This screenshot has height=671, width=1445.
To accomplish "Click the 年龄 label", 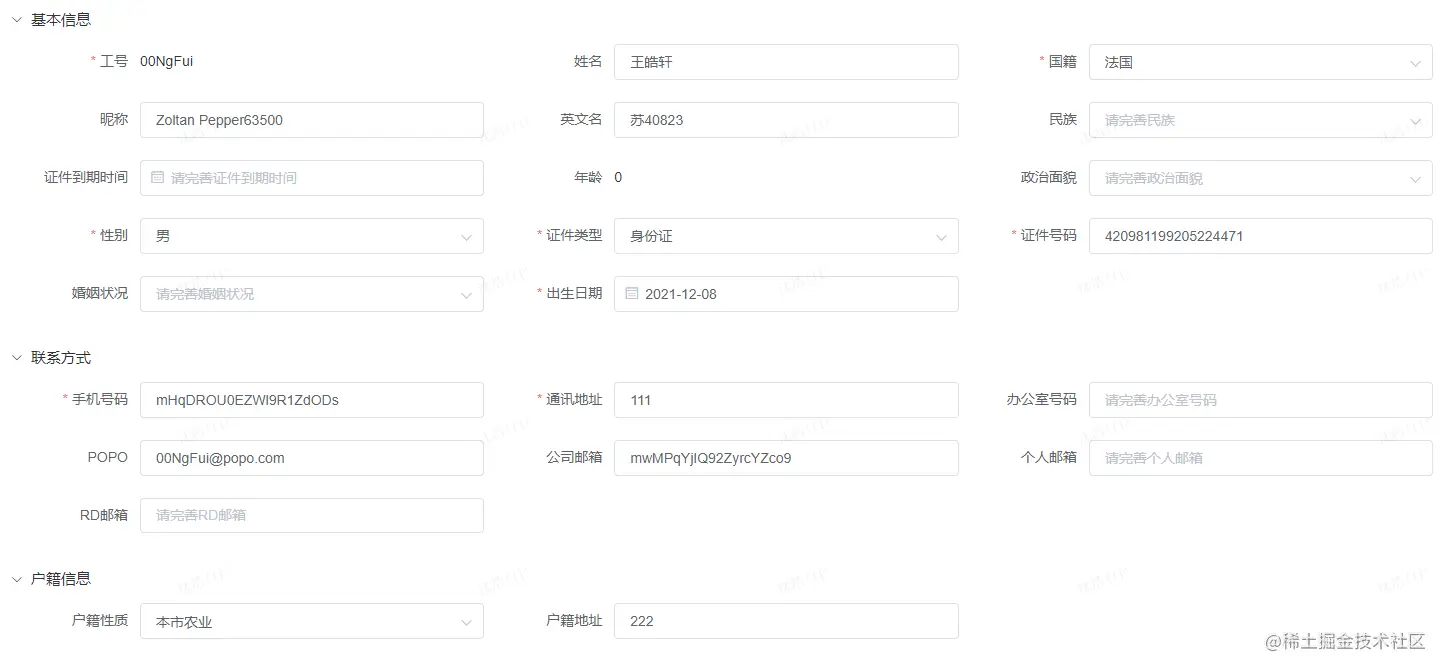I will click(588, 177).
